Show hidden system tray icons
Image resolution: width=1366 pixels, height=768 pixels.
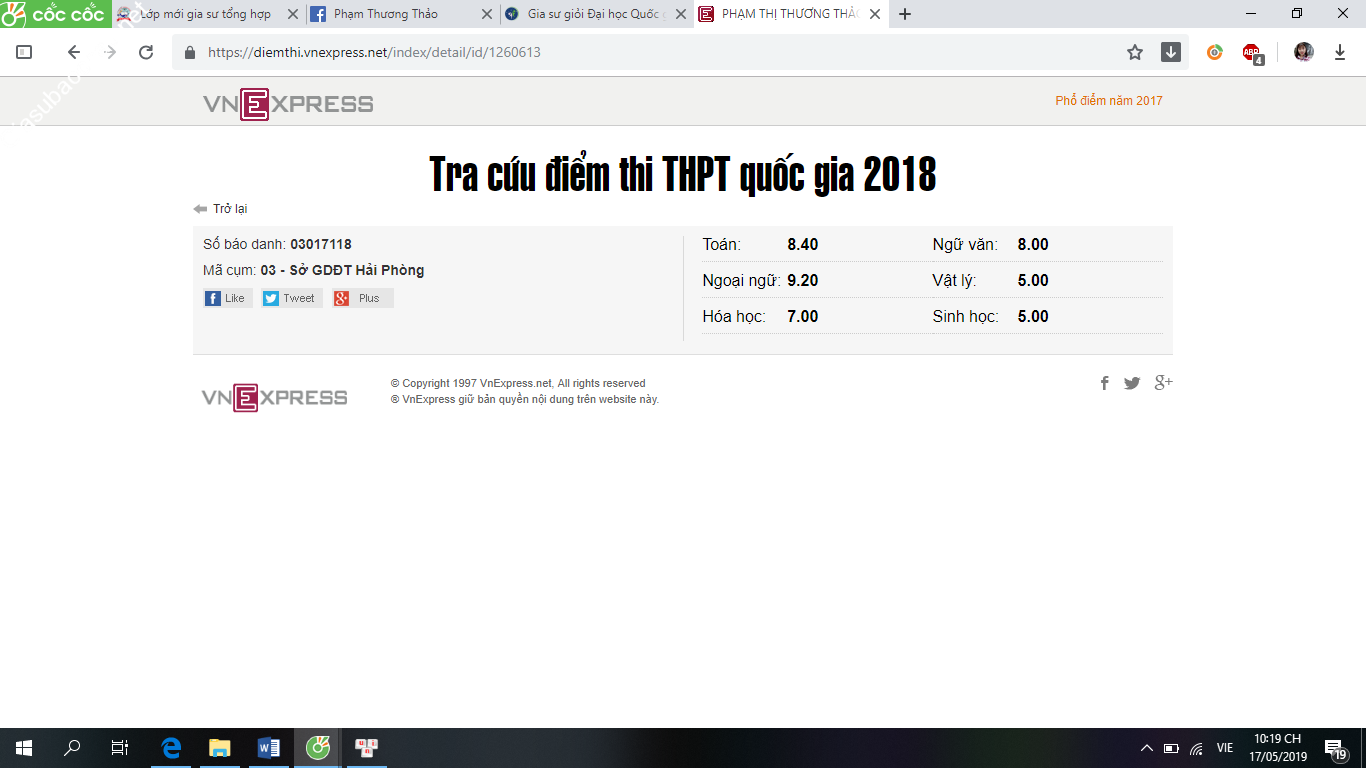tap(1146, 748)
